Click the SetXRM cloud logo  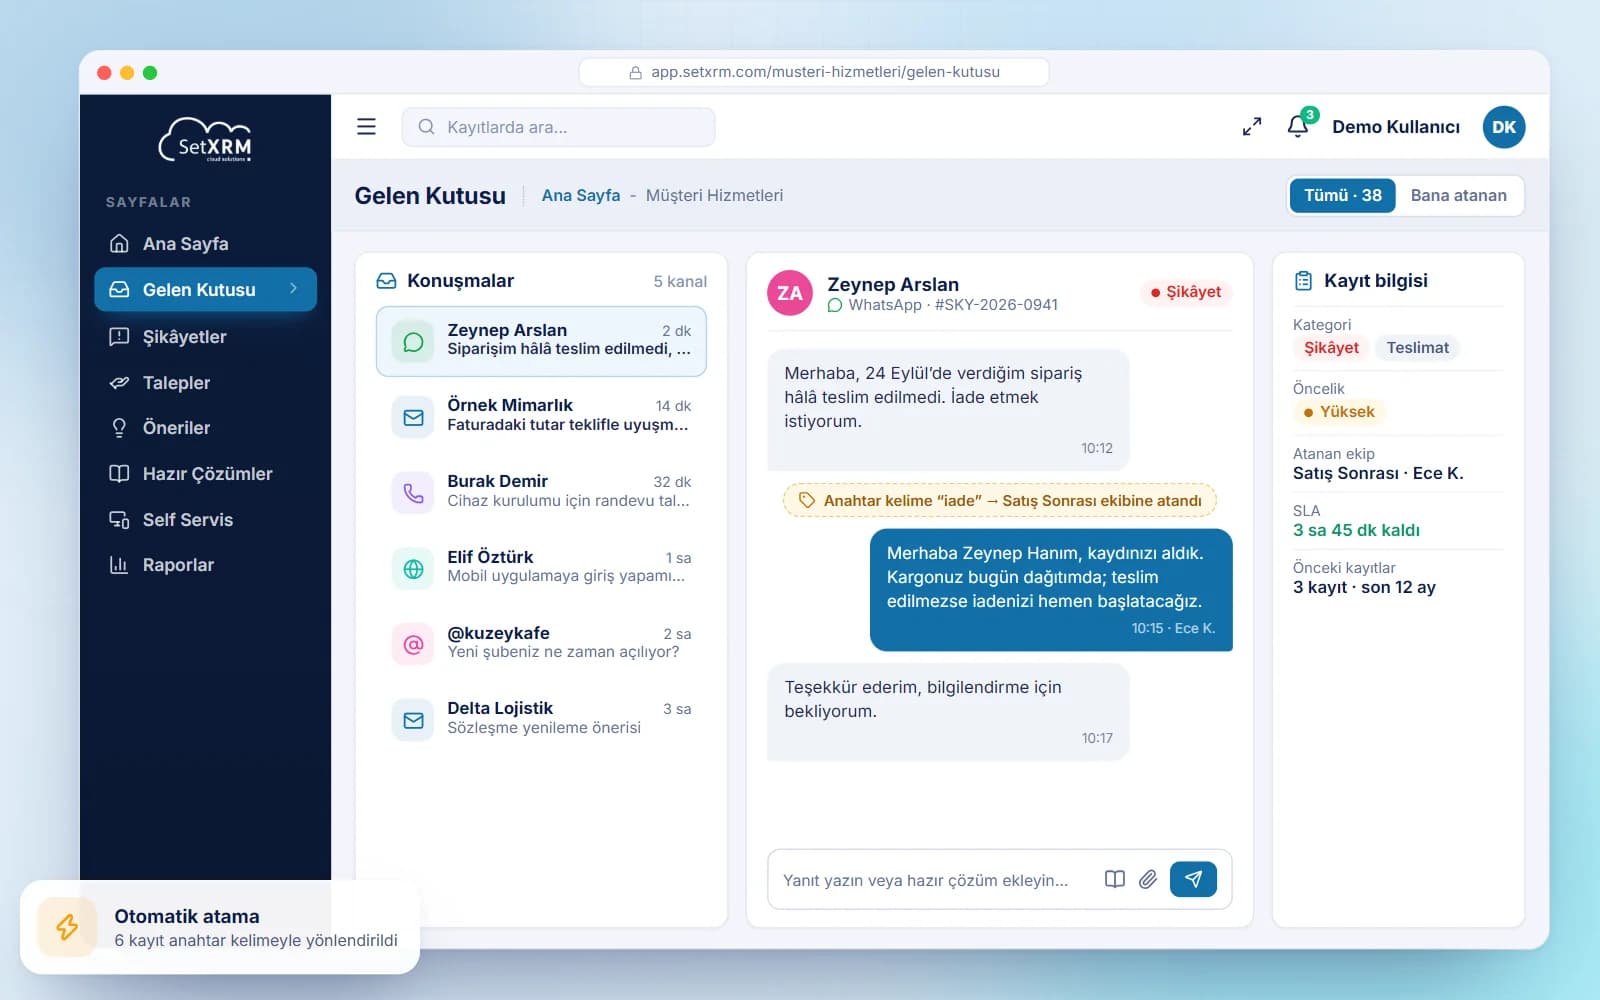coord(205,140)
